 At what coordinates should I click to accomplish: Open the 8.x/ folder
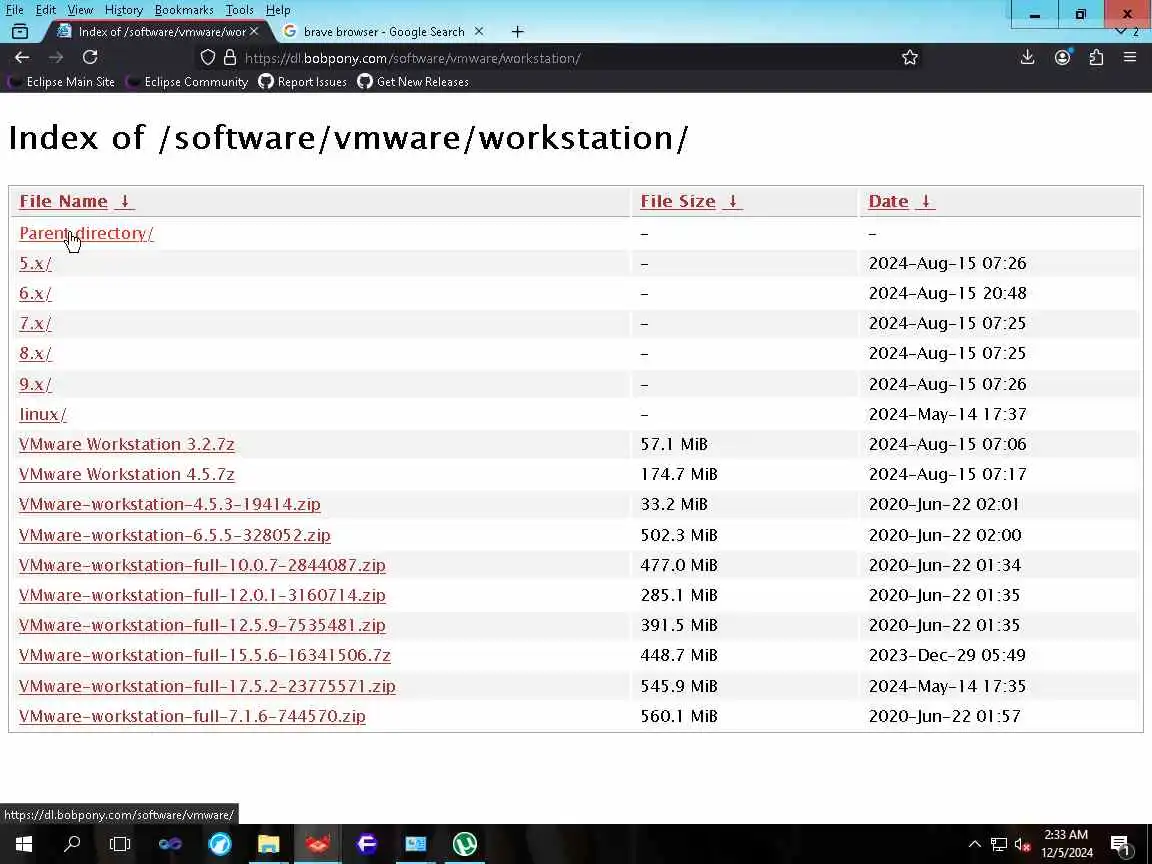[35, 353]
